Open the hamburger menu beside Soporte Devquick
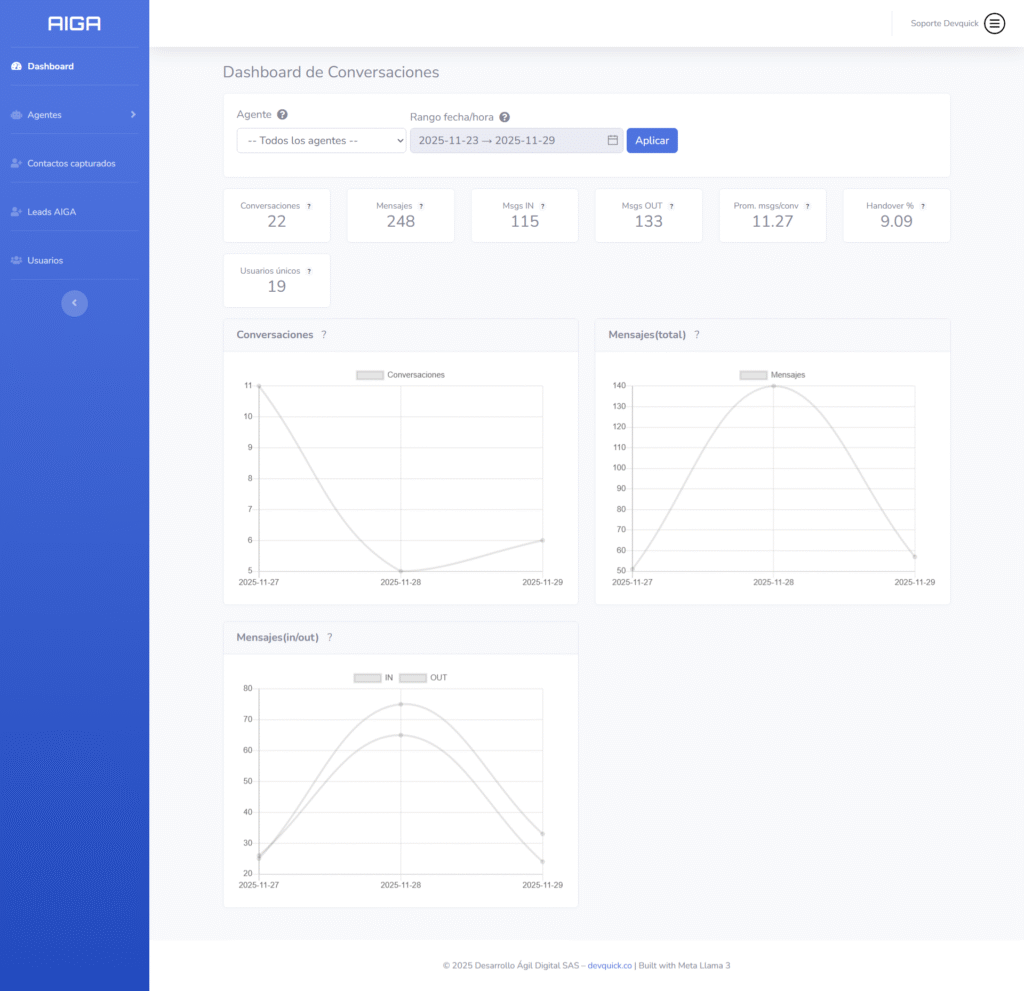The width and height of the screenshot is (1024, 991). (994, 23)
